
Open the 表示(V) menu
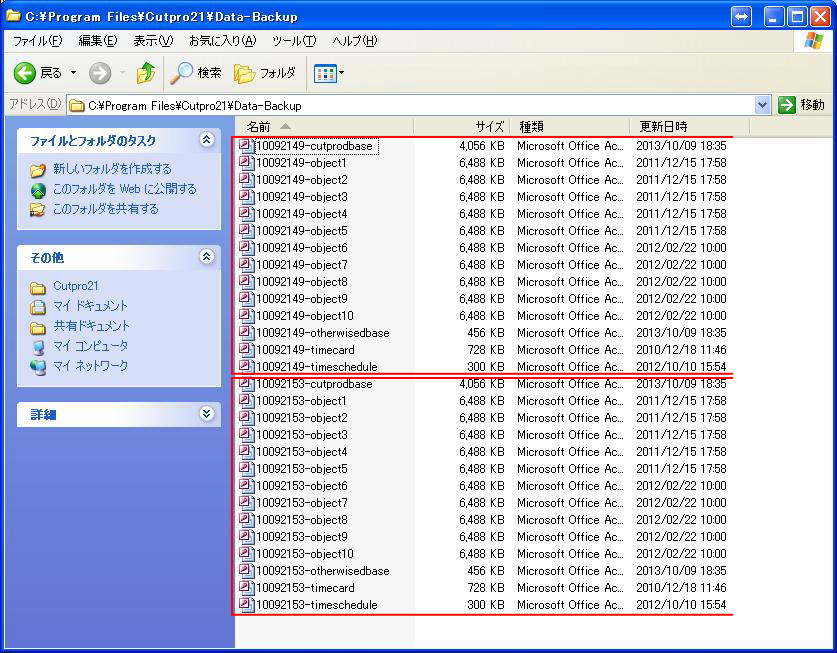pyautogui.click(x=153, y=41)
